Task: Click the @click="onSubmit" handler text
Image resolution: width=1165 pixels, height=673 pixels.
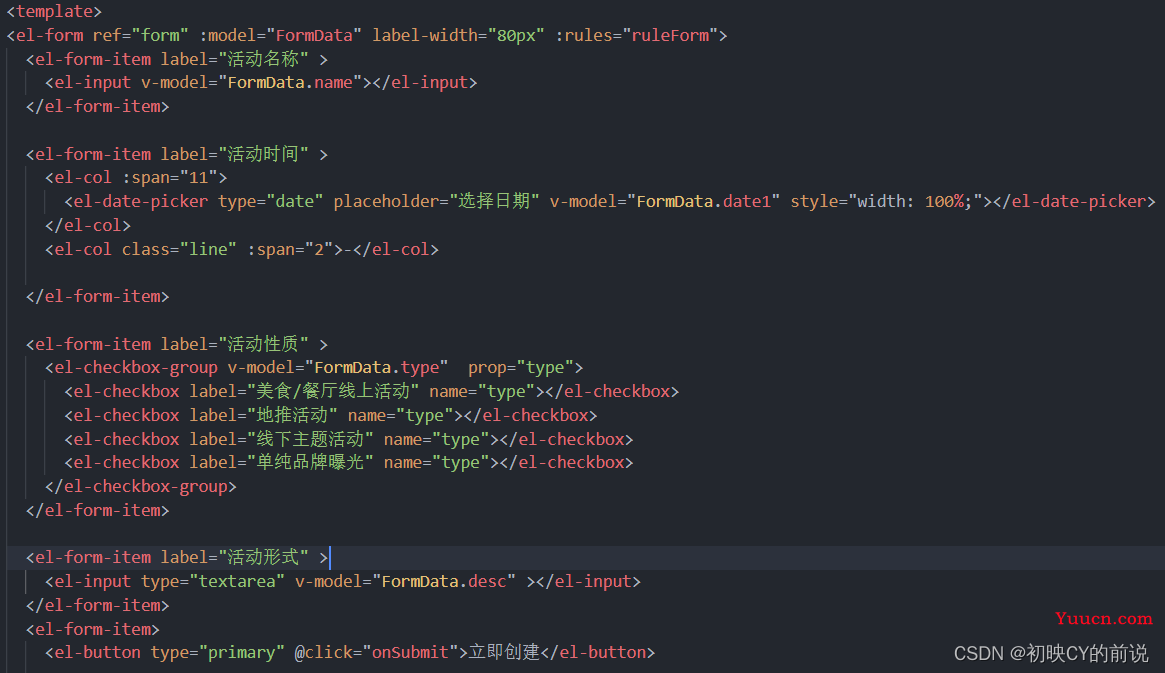Action: (x=376, y=652)
